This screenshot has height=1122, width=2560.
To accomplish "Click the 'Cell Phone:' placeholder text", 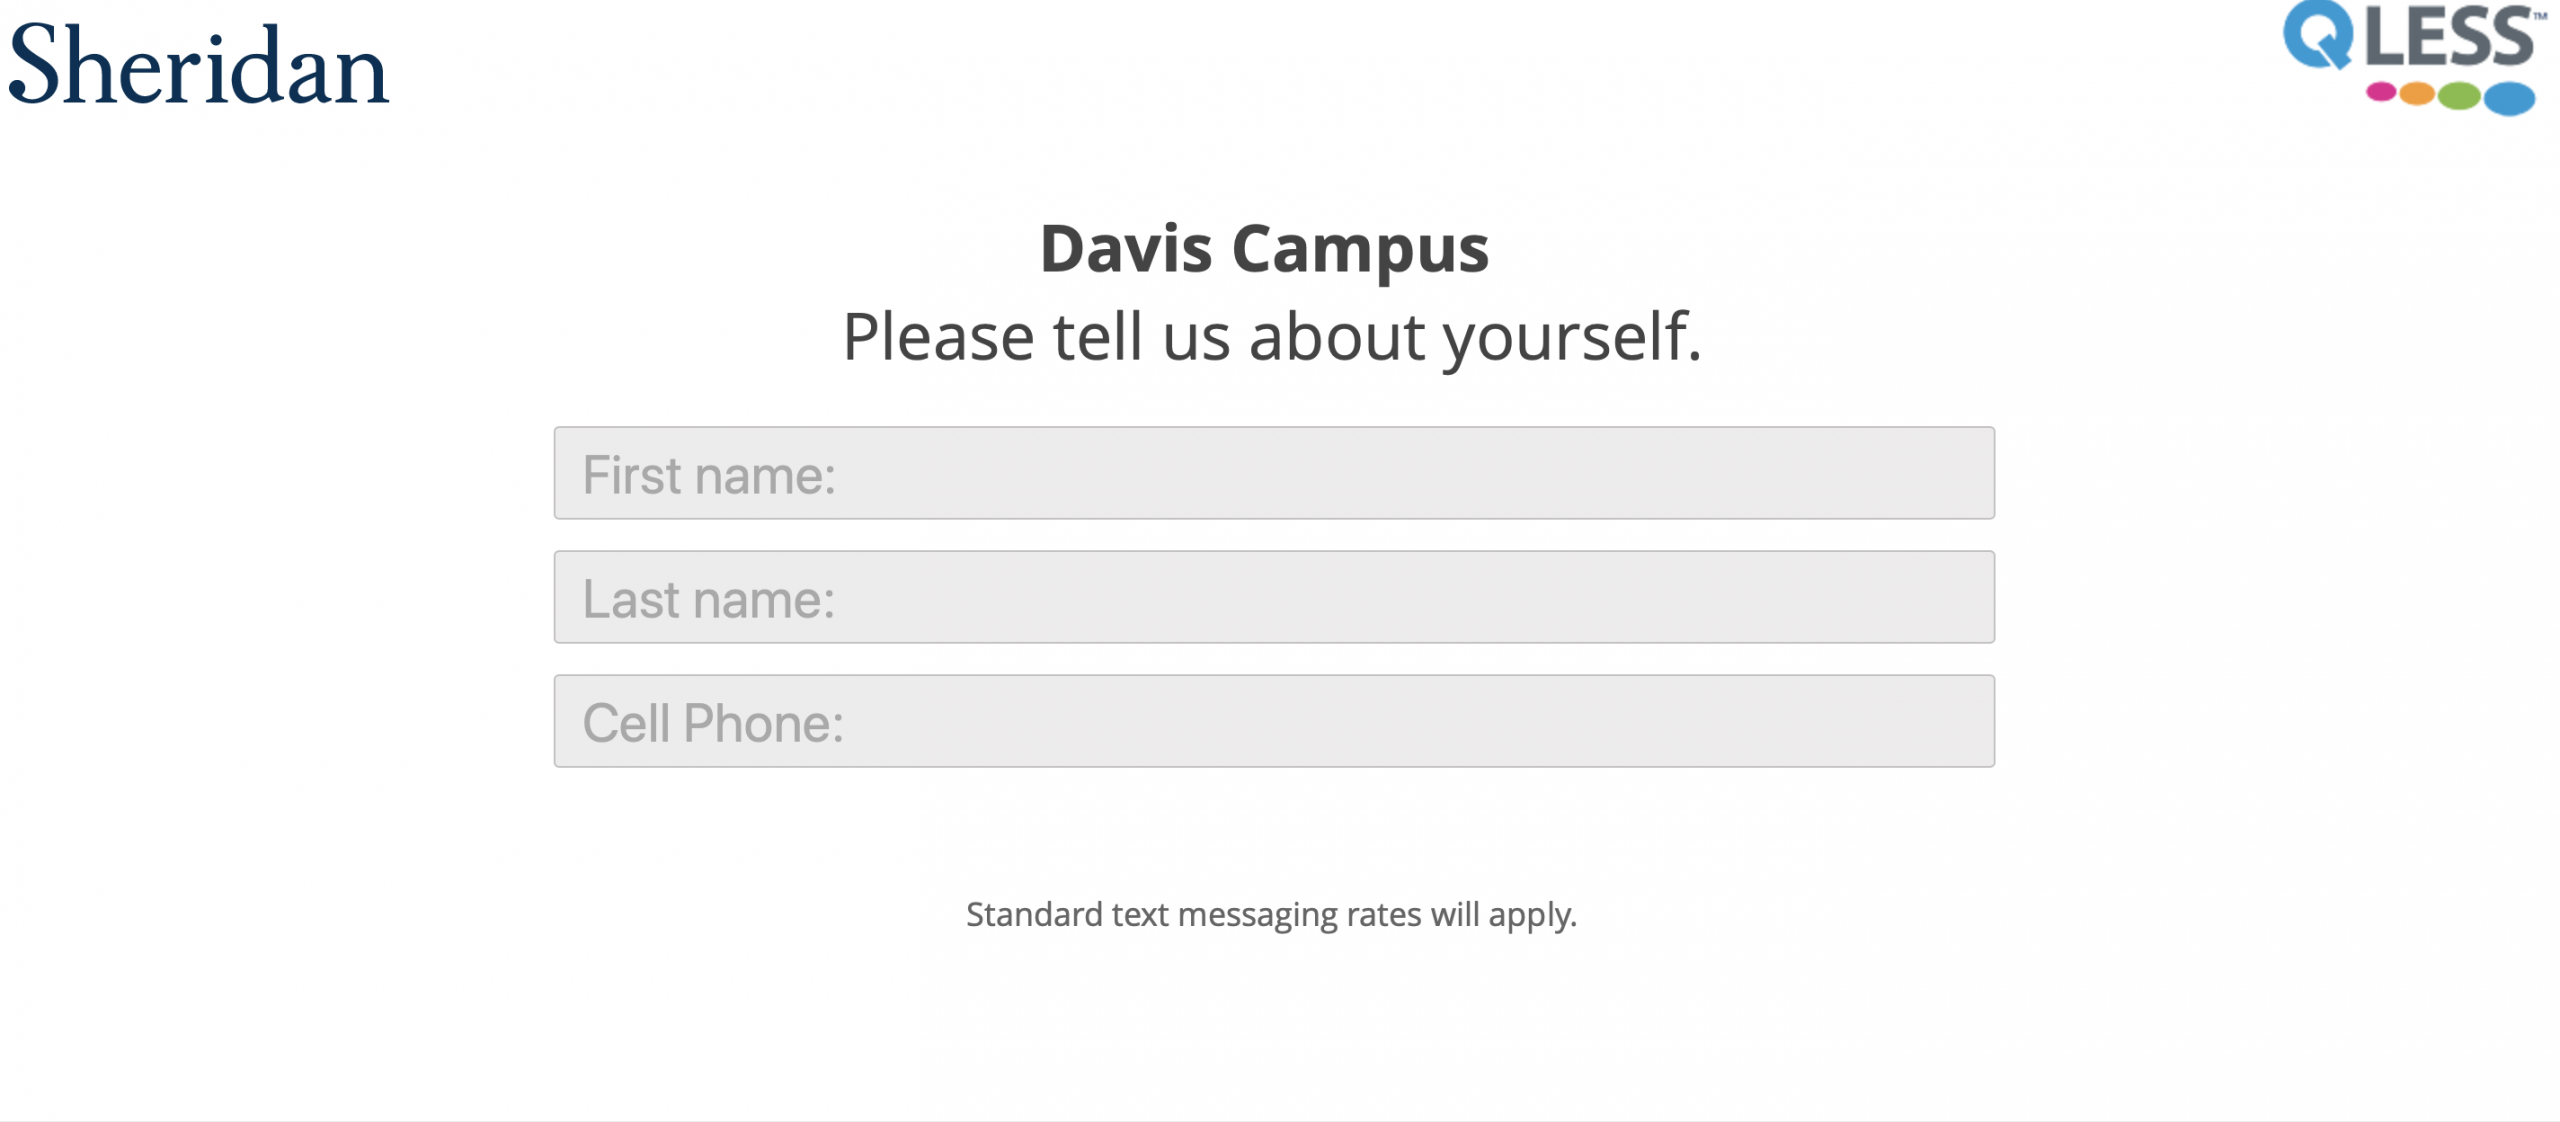I will [x=713, y=723].
